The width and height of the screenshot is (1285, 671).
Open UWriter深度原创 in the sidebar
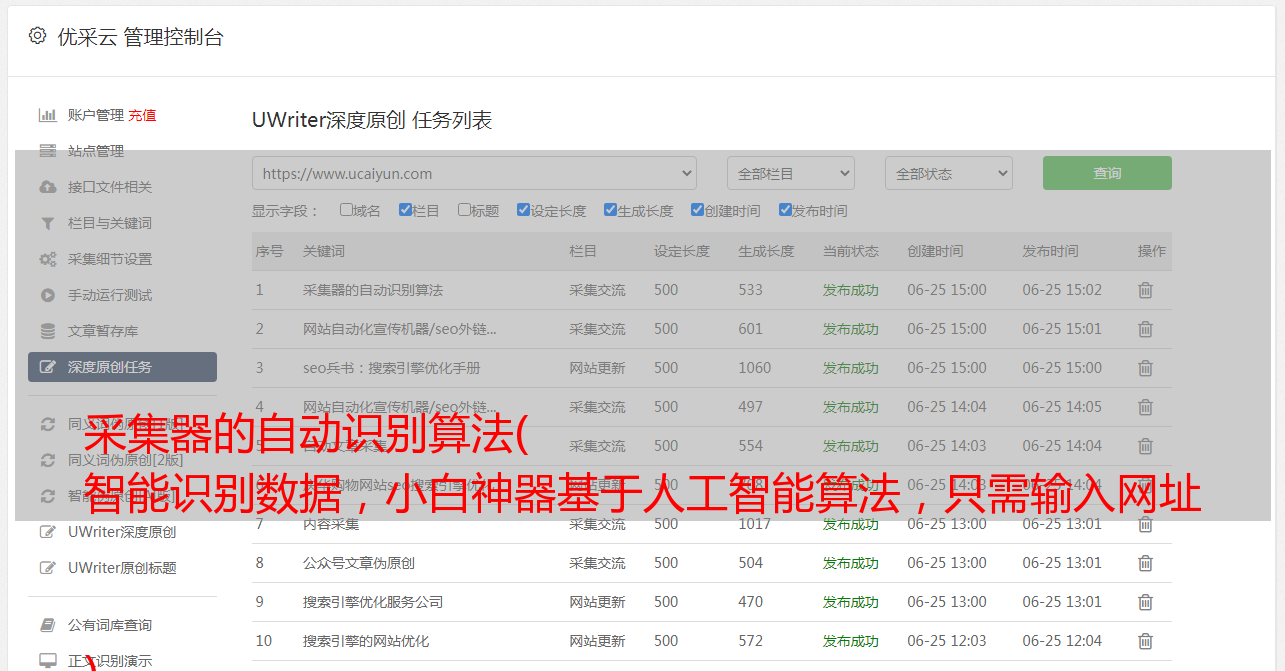[122, 532]
